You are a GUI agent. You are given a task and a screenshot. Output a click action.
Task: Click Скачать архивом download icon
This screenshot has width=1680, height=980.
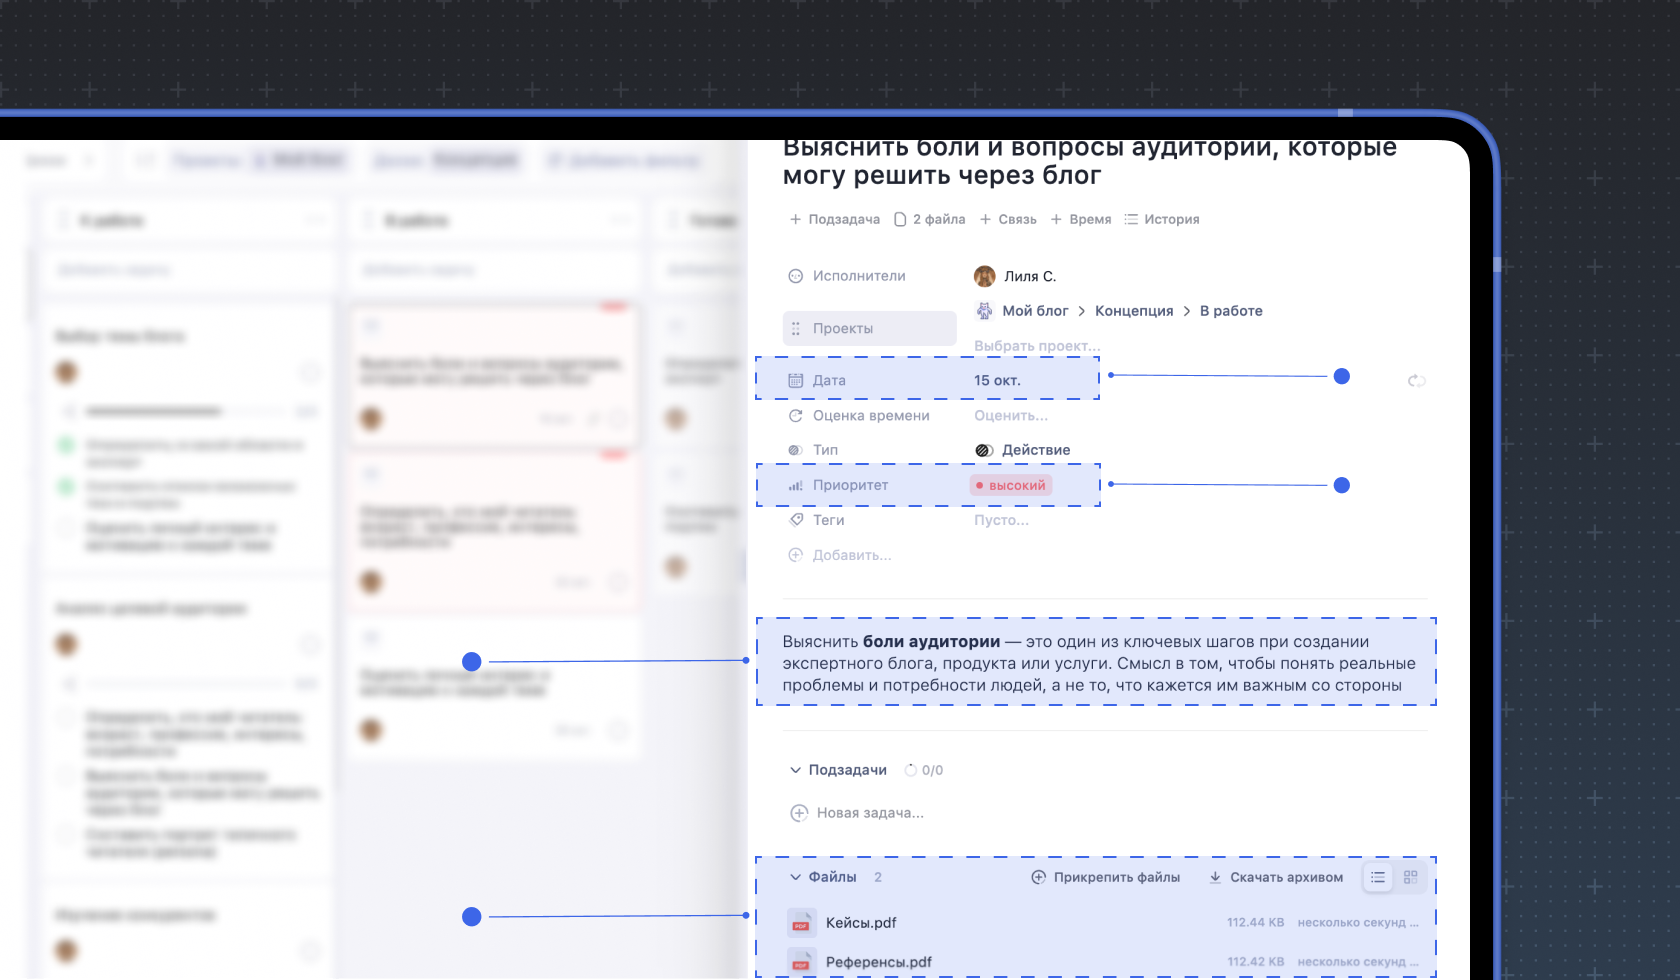coord(1213,877)
